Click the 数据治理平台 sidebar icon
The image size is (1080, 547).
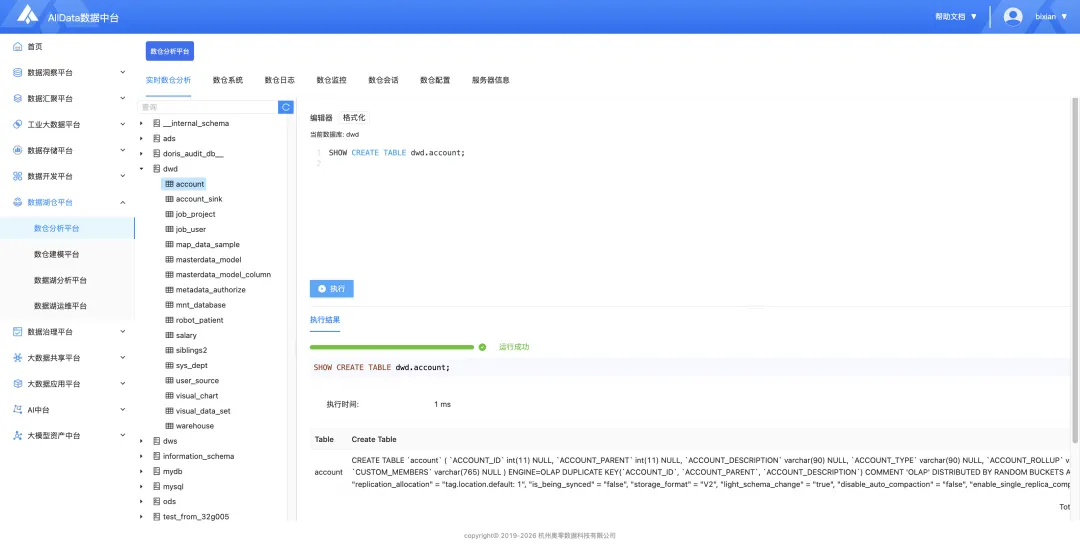(18, 331)
